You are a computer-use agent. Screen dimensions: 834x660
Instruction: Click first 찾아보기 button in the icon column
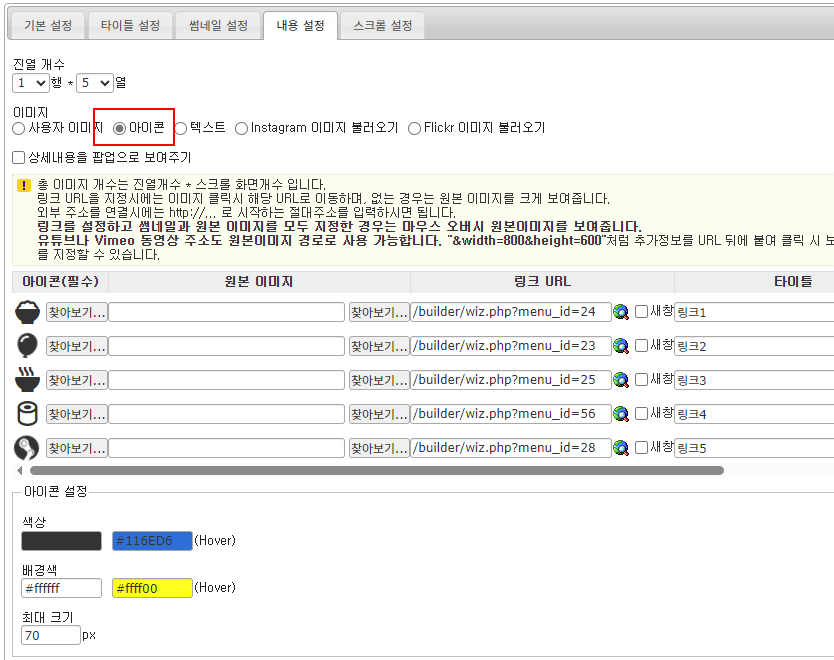pos(76,312)
